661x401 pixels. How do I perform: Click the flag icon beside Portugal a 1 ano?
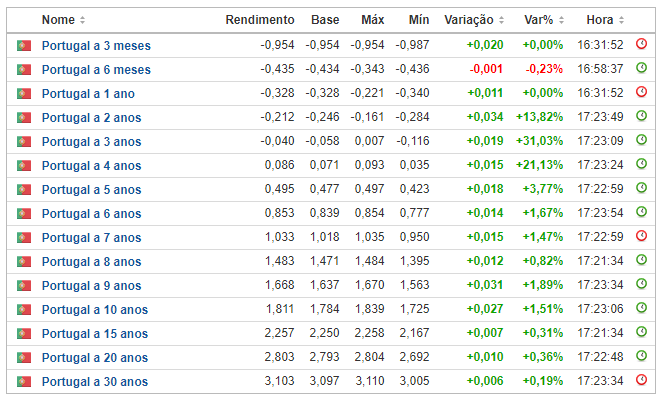pos(24,94)
